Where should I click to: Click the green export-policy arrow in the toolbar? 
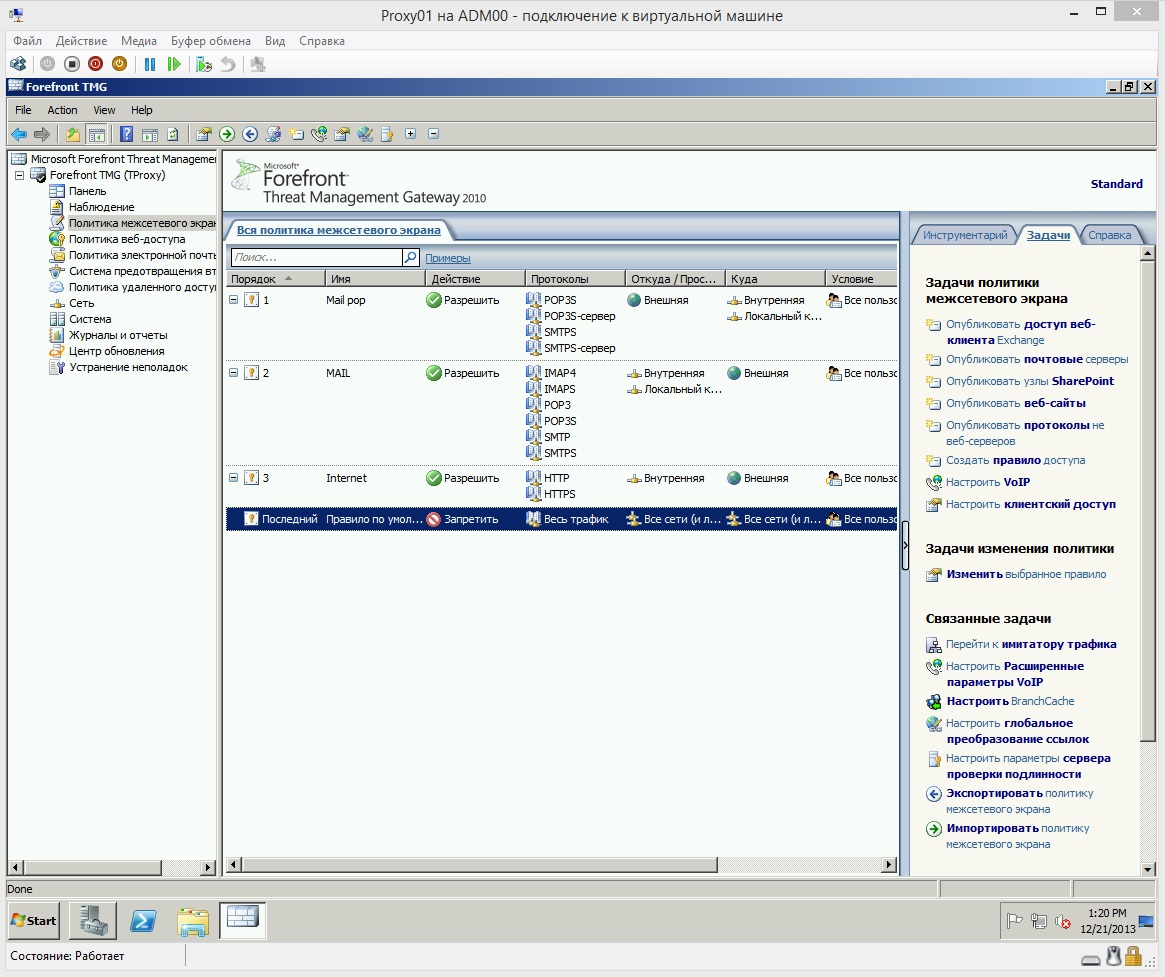[x=227, y=134]
